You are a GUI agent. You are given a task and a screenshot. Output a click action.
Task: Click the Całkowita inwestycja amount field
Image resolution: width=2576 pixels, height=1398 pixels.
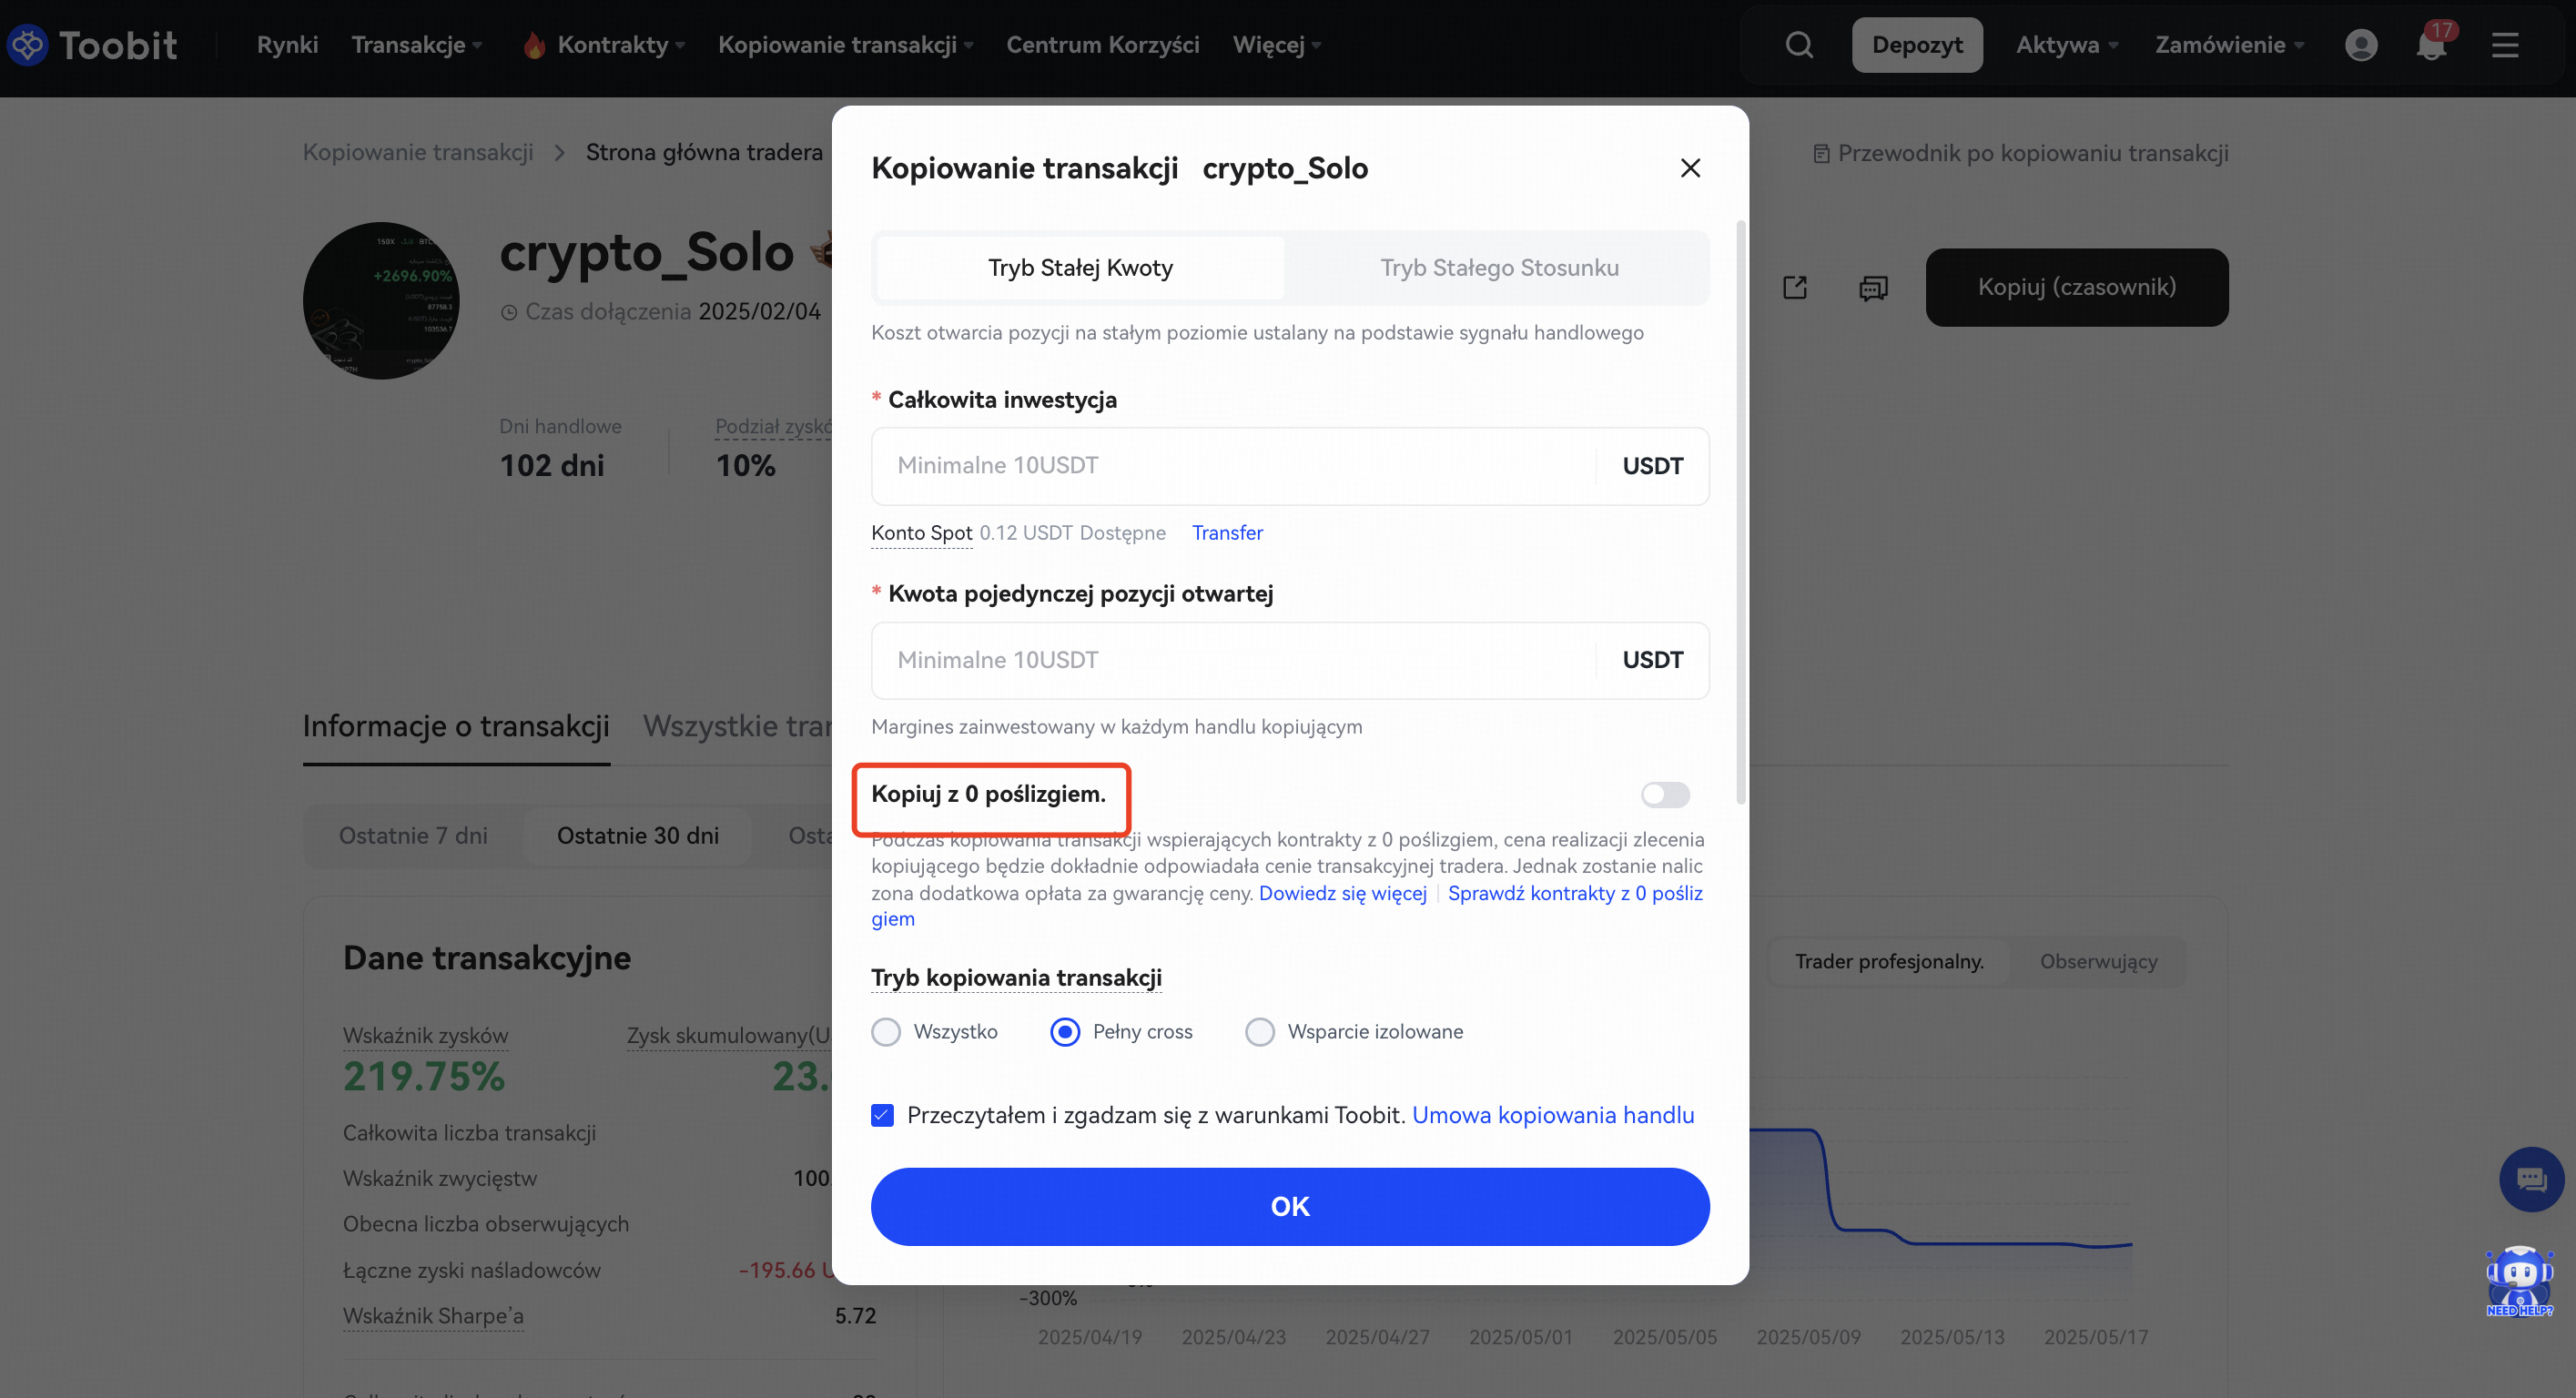click(x=1230, y=466)
